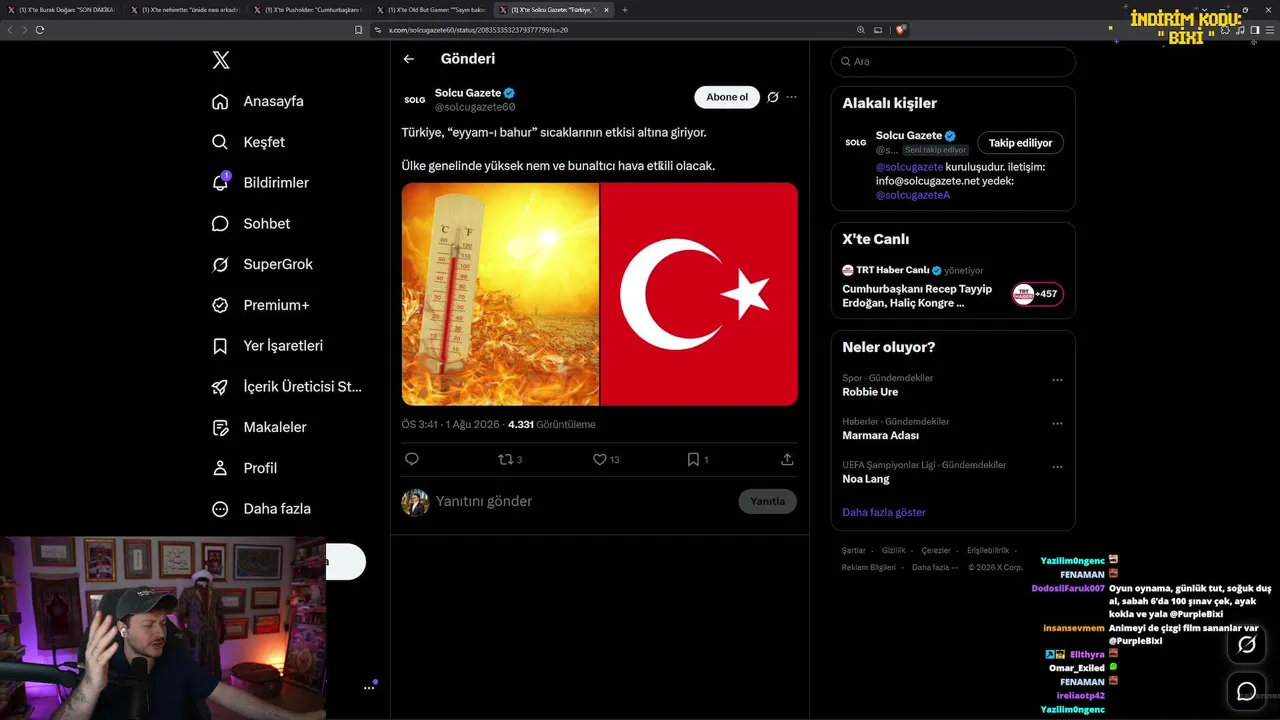This screenshot has height=720, width=1280.
Task: Open Premium+ subscription page
Action: click(x=260, y=305)
